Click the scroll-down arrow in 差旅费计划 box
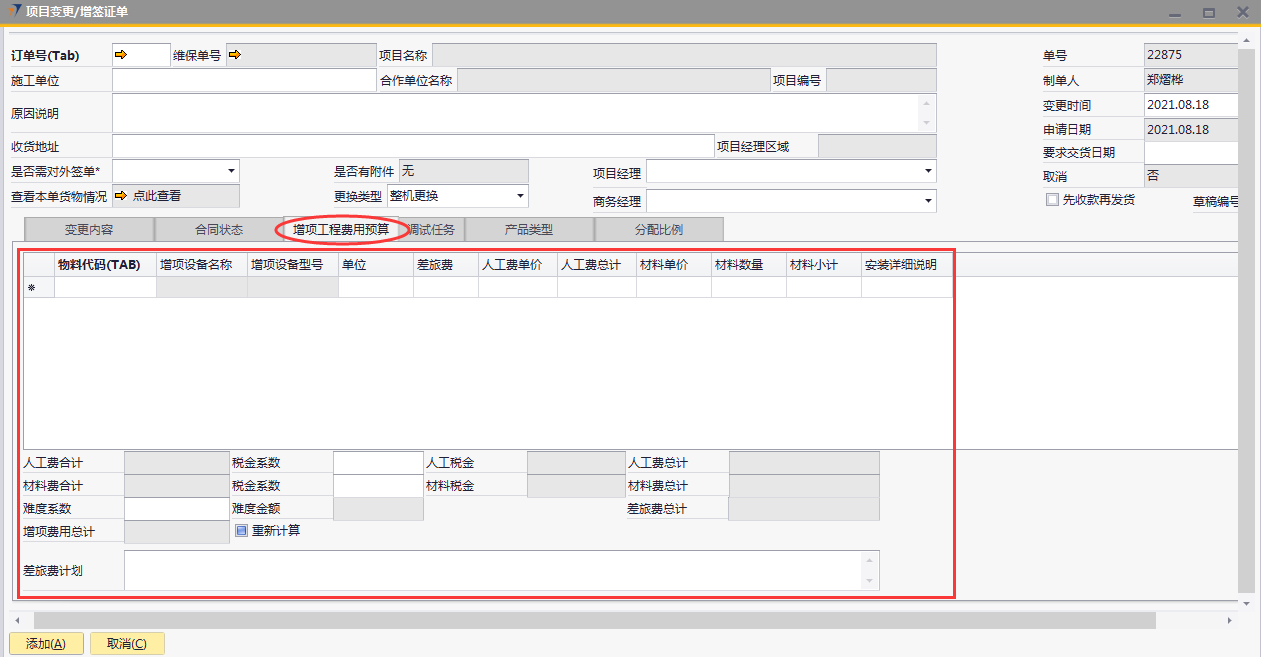This screenshot has width=1261, height=657. (x=869, y=581)
